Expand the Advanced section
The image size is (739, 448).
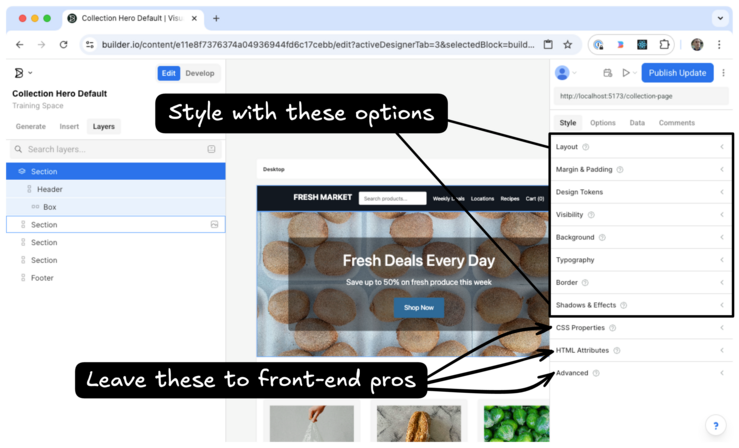pyautogui.click(x=641, y=373)
